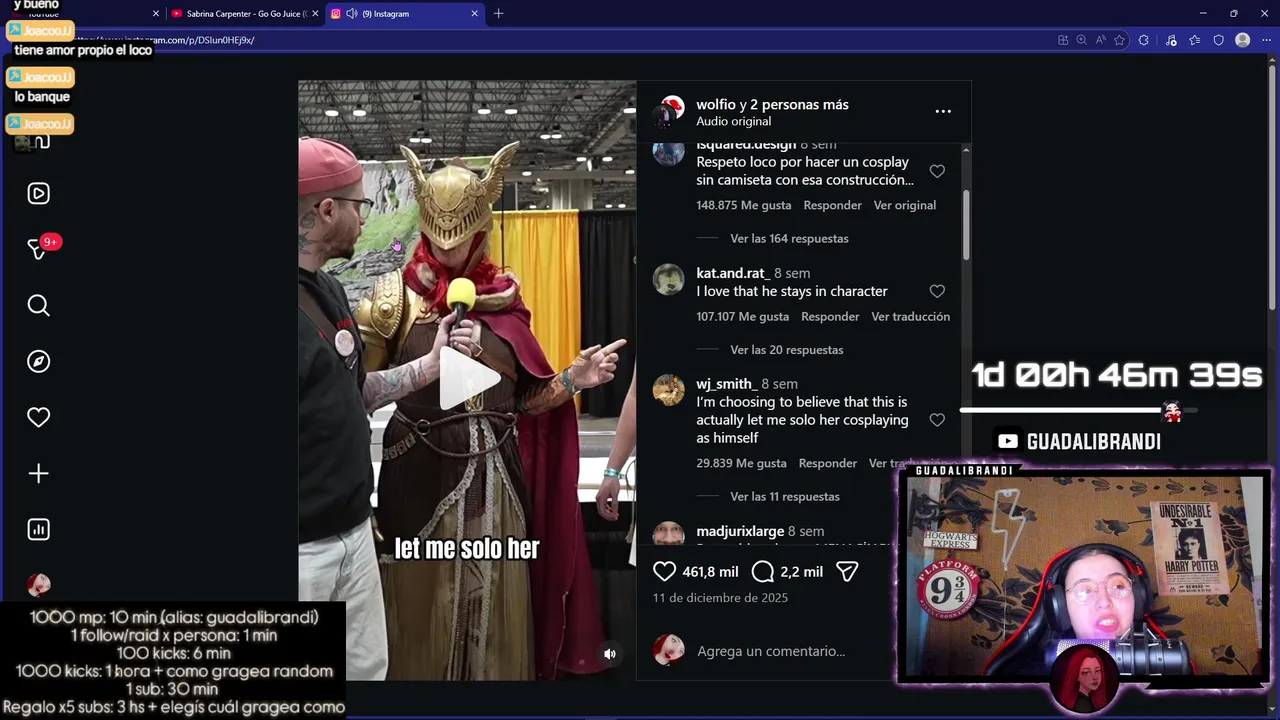Click the comment bubble icon under post

[x=763, y=571]
